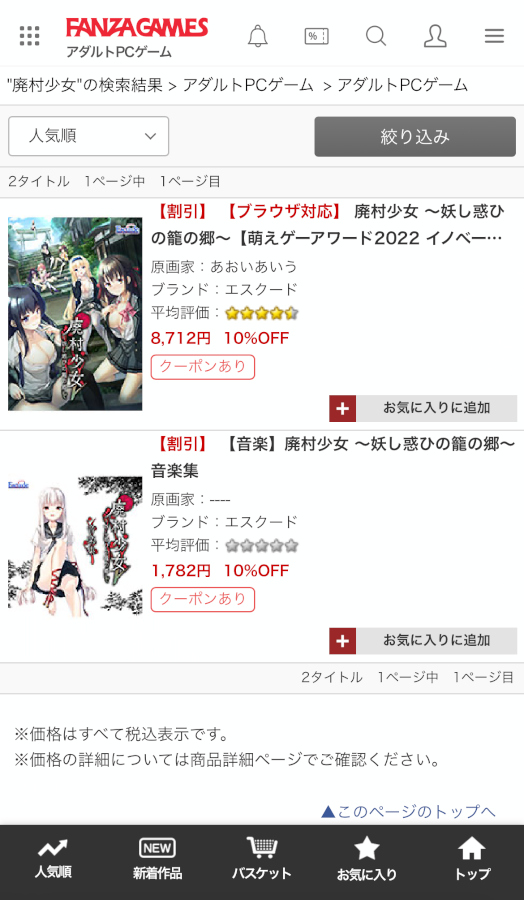Viewport: 524px width, 900px height.
Task: Select the first item's クーポンあり badge
Action: pos(203,367)
